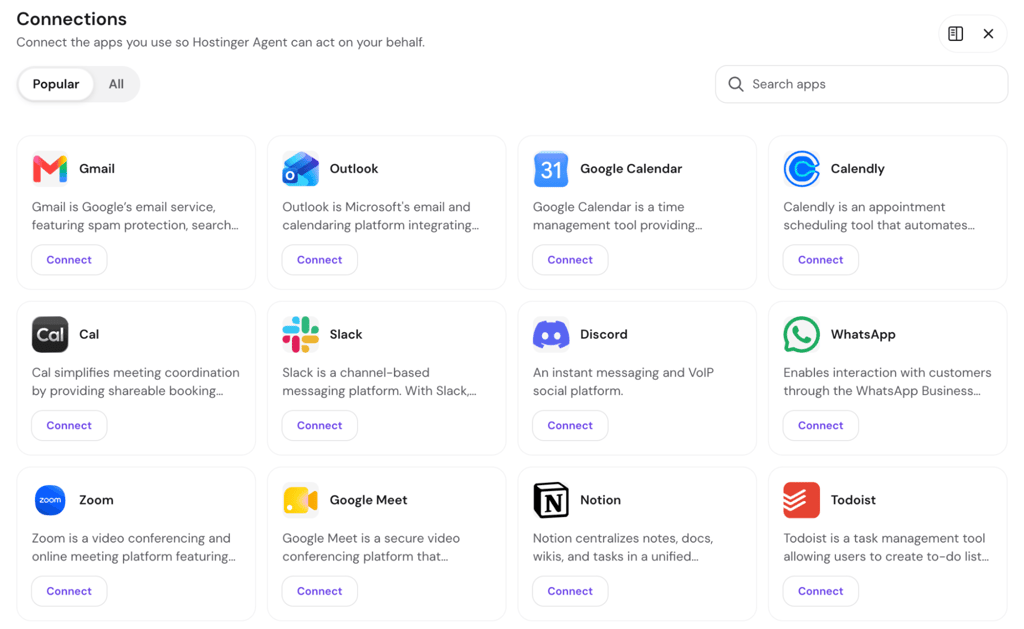Click the Outlook app icon
Screen dimensions: 1024x629
(x=300, y=169)
